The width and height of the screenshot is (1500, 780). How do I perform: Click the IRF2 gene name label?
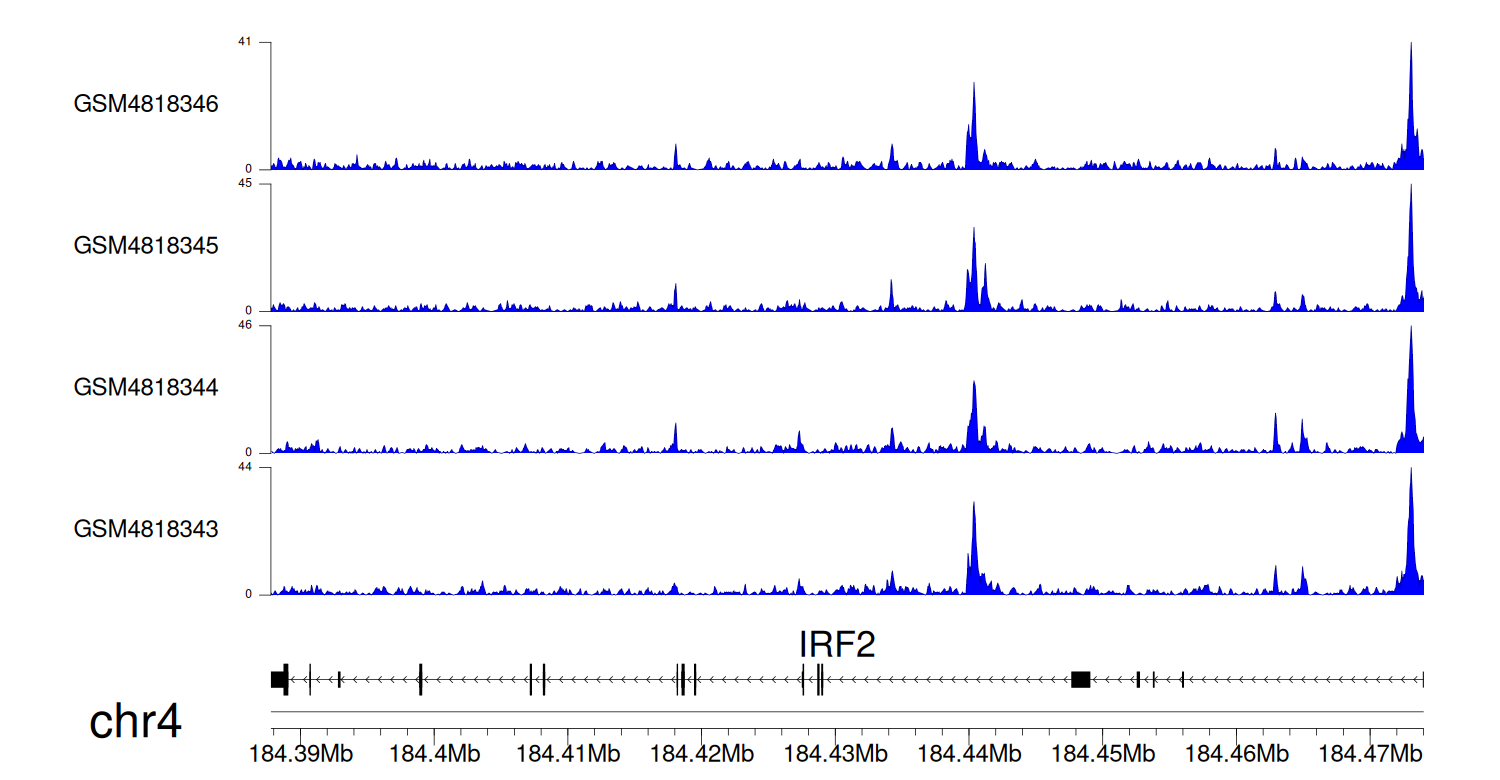pyautogui.click(x=837, y=645)
